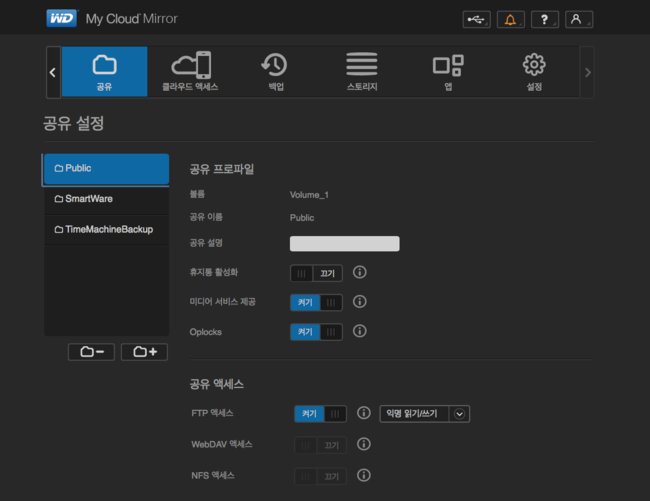Select the 공유 (Shares) tab

coord(104,72)
